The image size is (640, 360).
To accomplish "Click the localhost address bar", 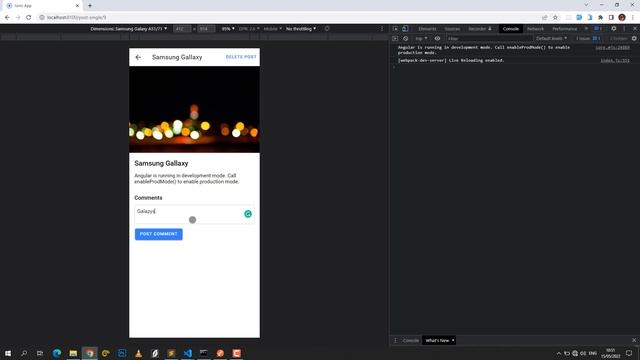I will point(286,18).
